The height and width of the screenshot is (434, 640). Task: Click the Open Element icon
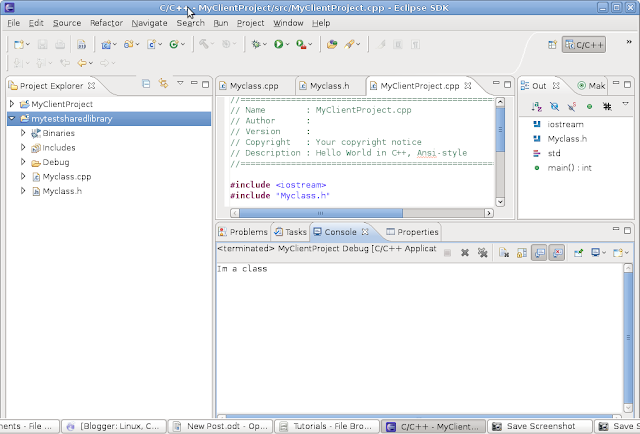[332, 45]
